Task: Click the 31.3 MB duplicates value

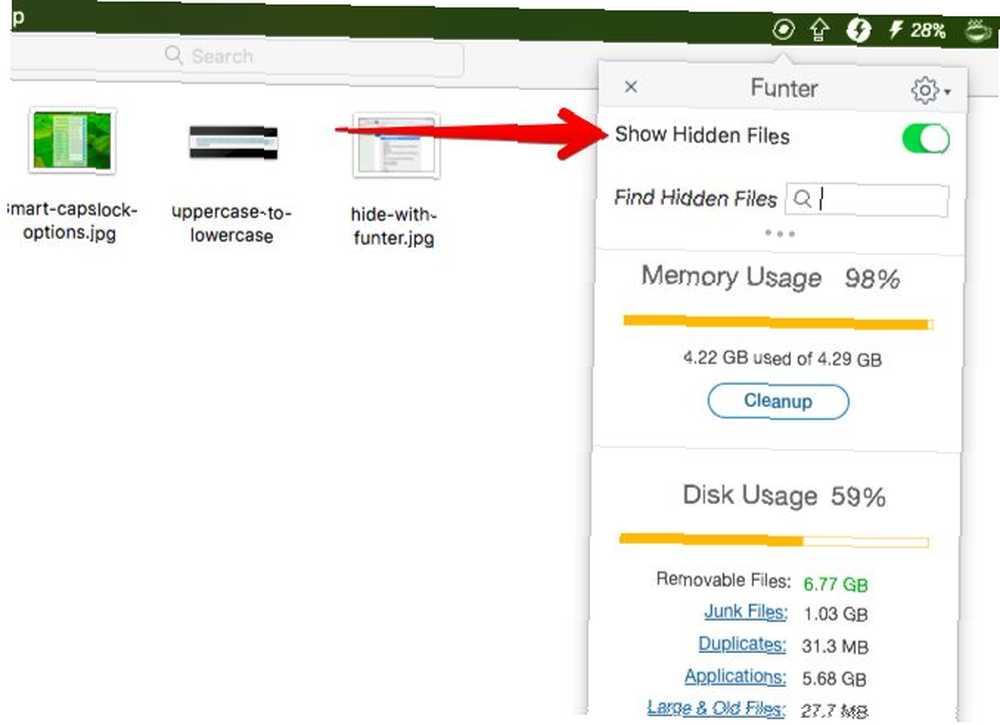Action: click(835, 647)
